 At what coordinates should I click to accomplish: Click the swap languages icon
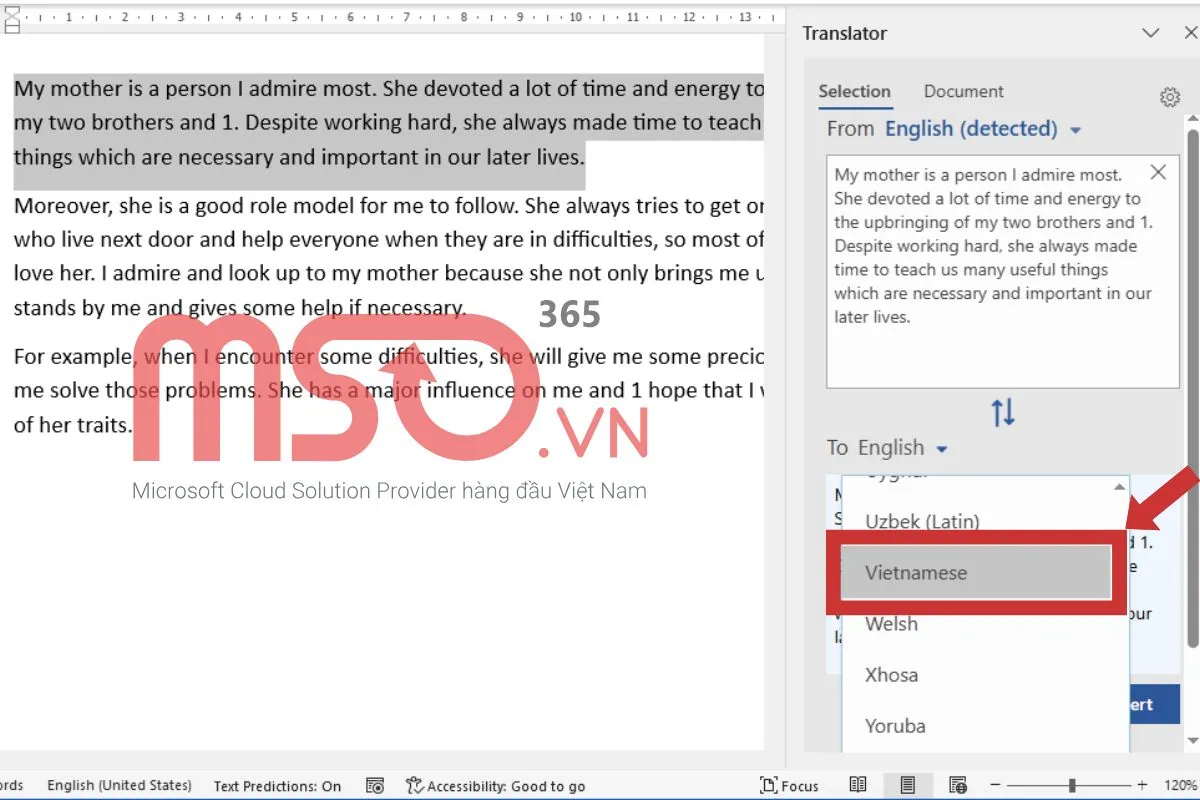(1003, 412)
